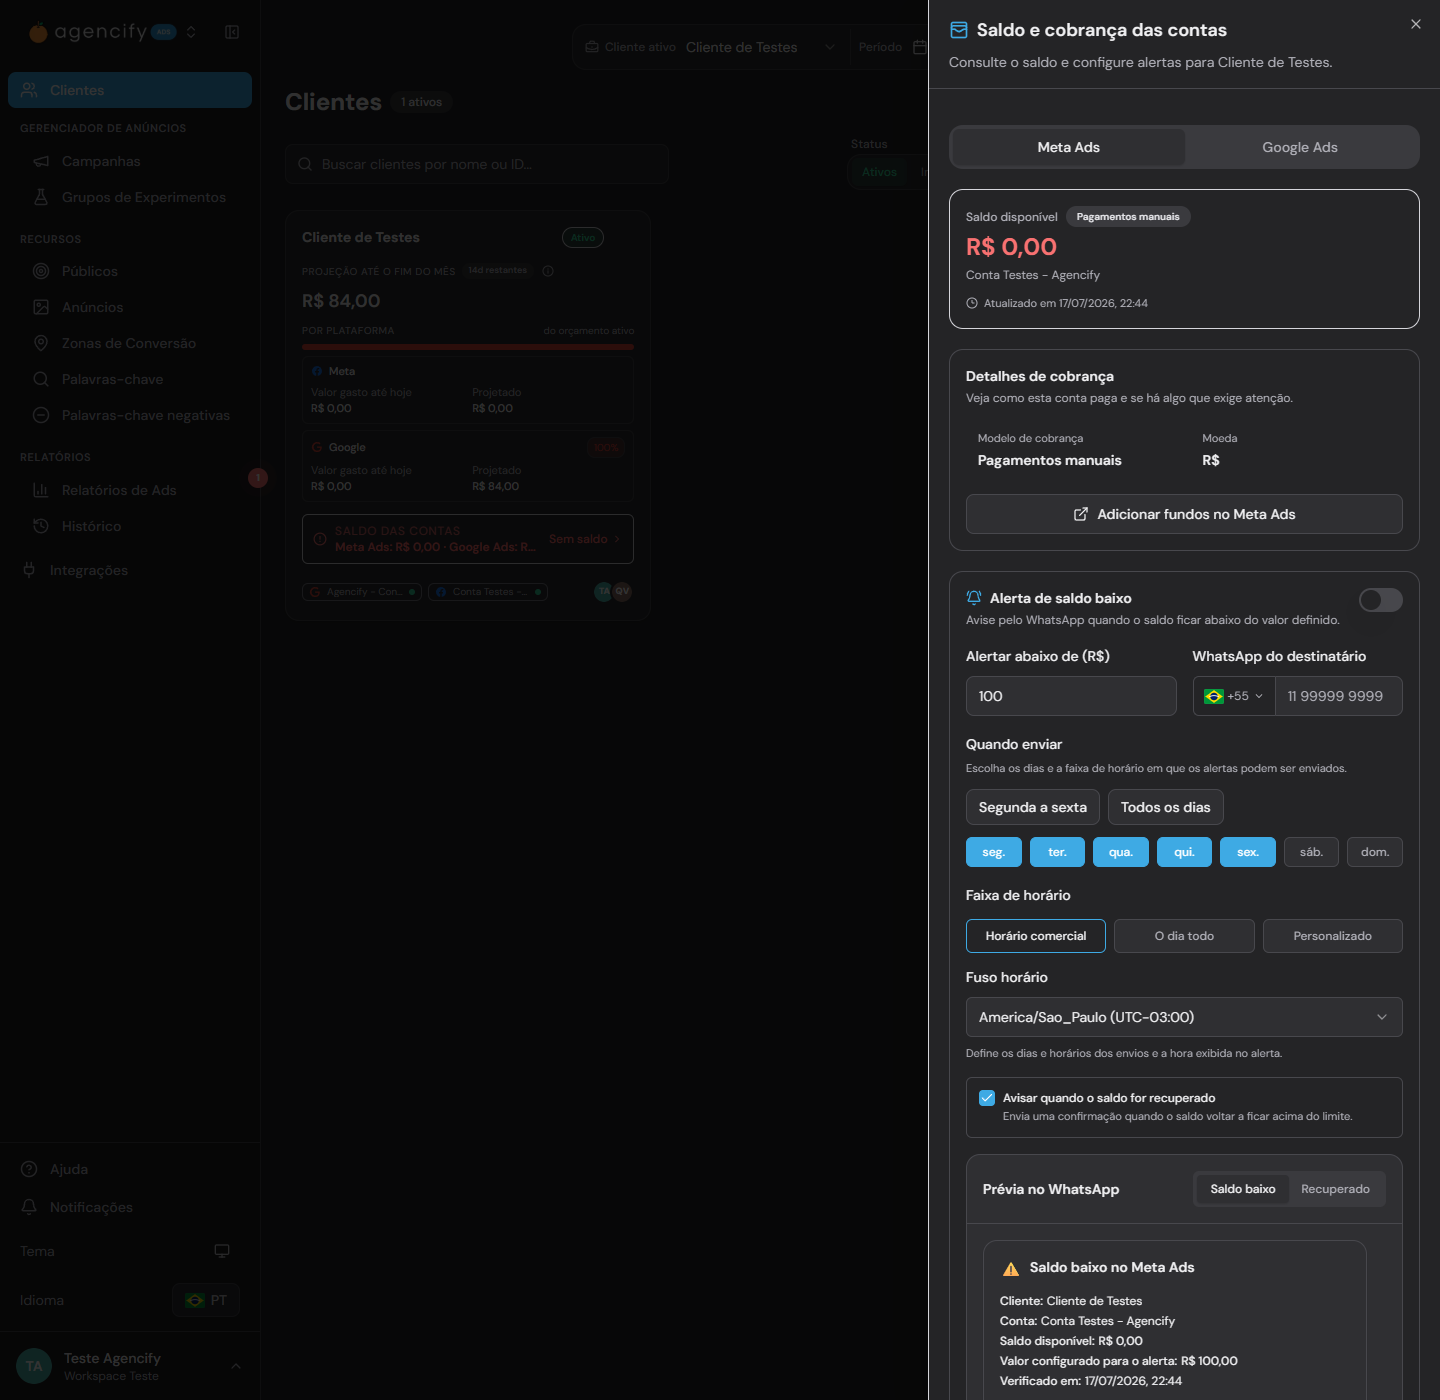Click the Notificações bell icon

point(29,1207)
